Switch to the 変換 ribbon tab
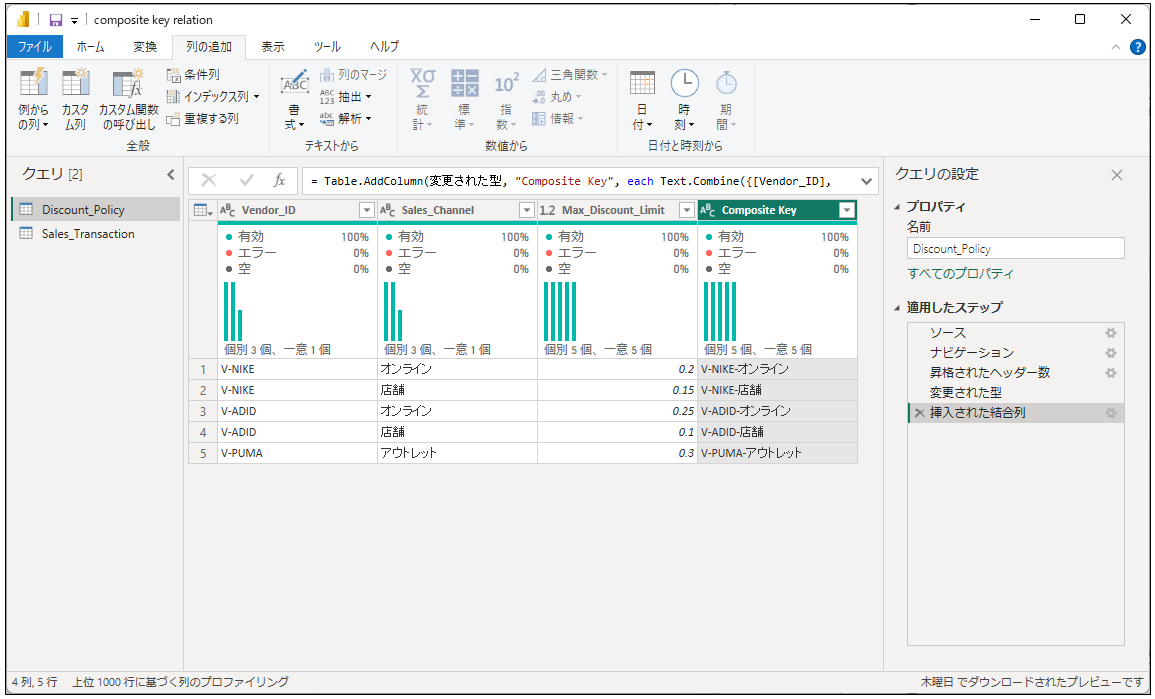This screenshot has height=699, width=1155. coord(145,47)
